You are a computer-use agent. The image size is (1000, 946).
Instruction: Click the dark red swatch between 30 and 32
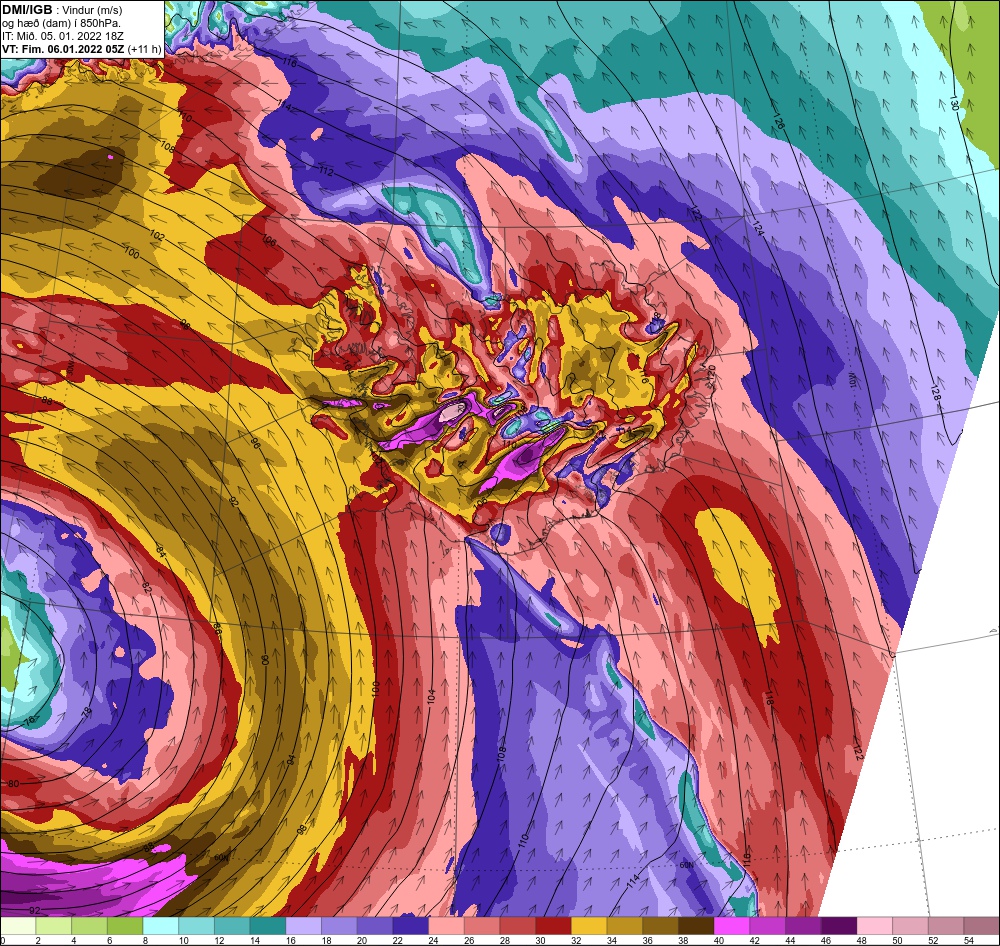(554, 926)
